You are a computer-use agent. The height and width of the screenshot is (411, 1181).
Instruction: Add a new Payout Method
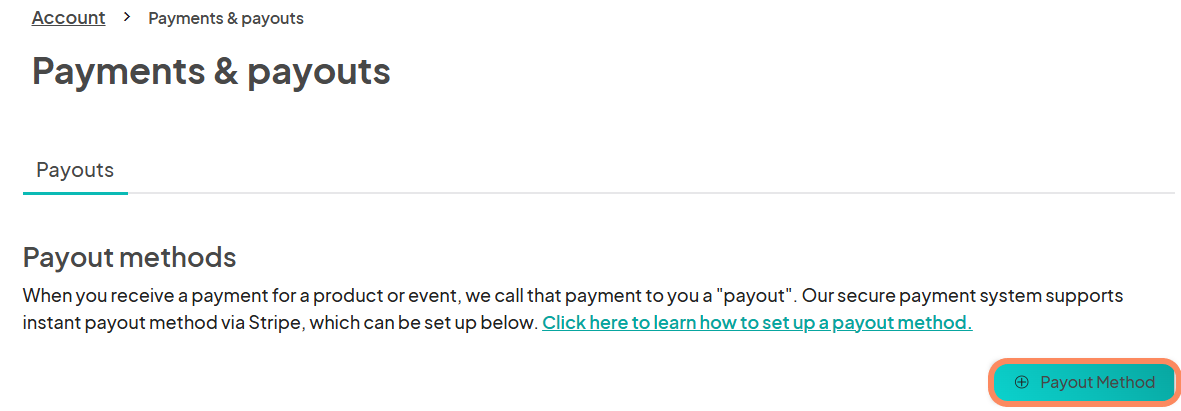point(1084,382)
